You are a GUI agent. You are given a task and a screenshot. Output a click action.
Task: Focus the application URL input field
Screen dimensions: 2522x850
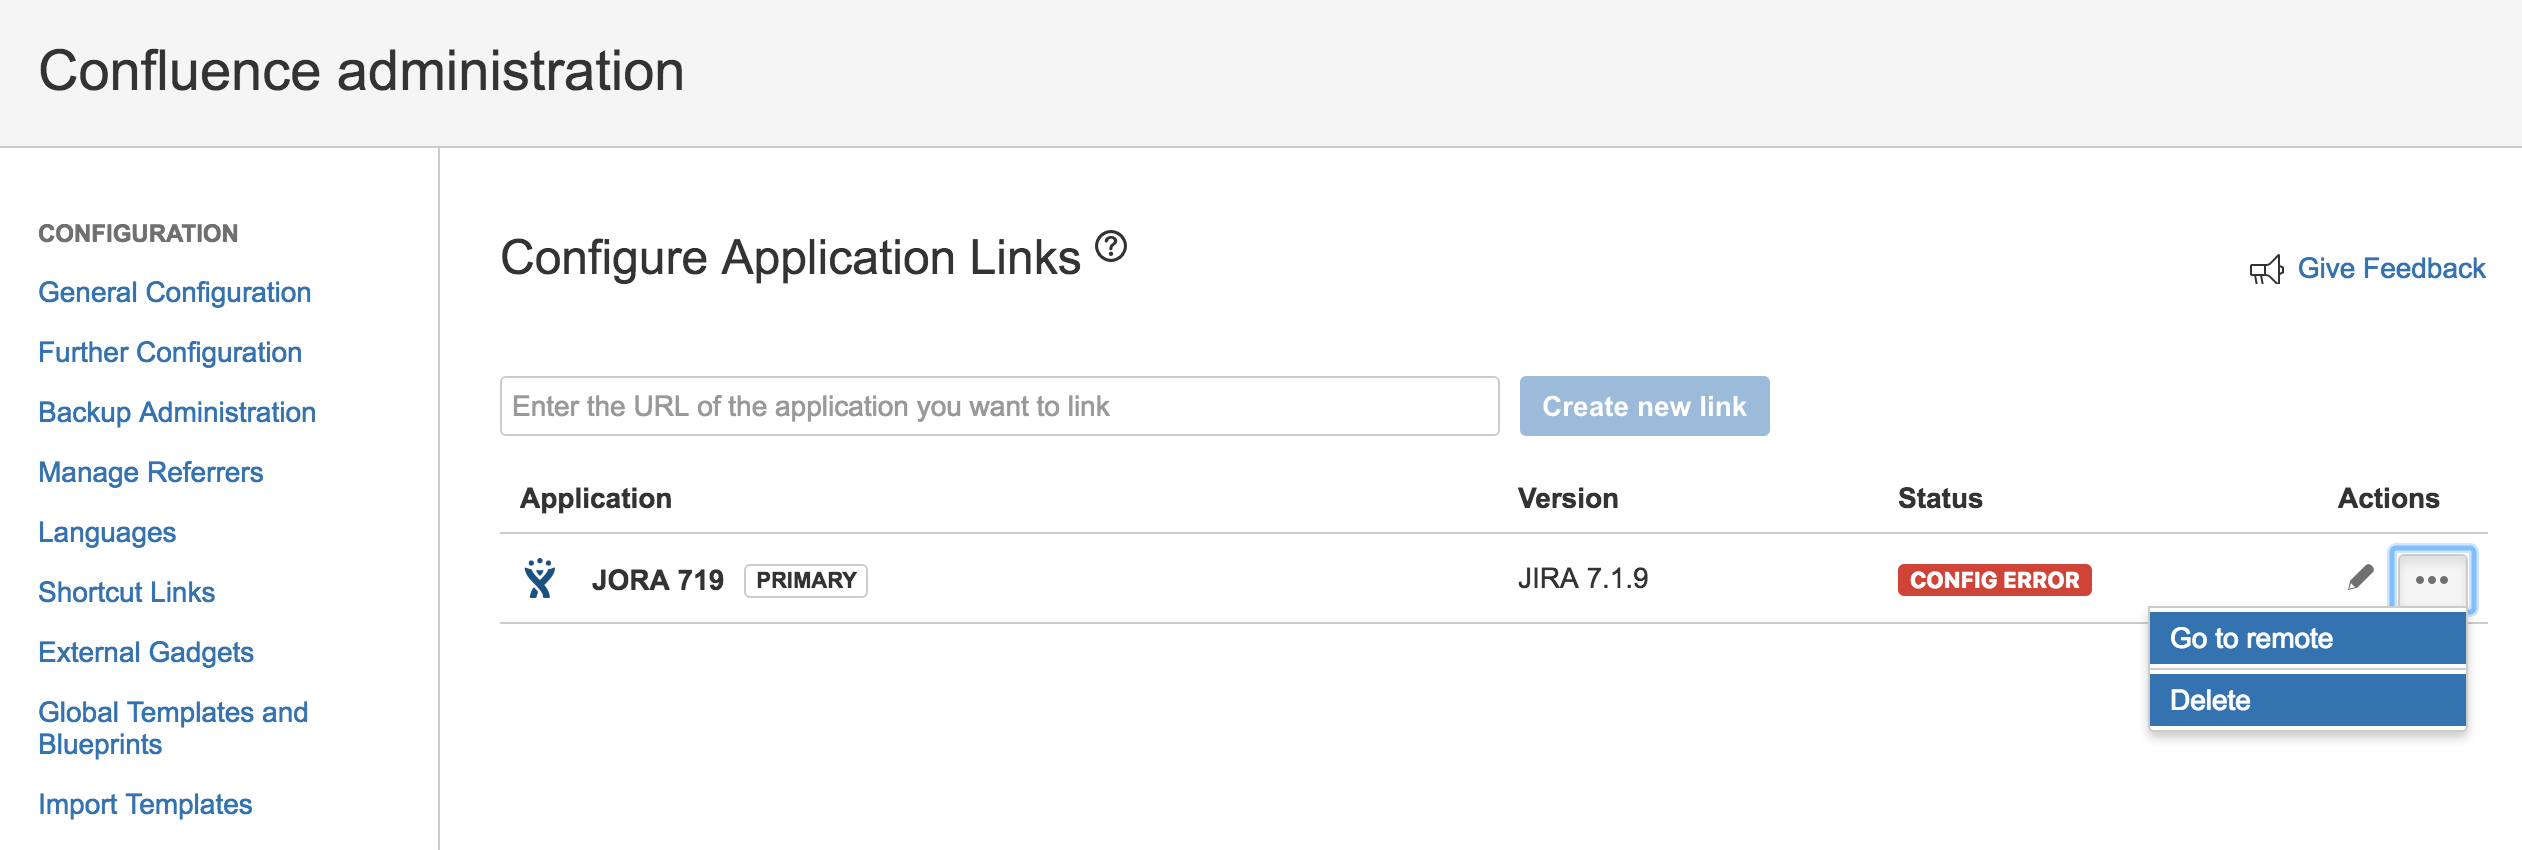[998, 406]
